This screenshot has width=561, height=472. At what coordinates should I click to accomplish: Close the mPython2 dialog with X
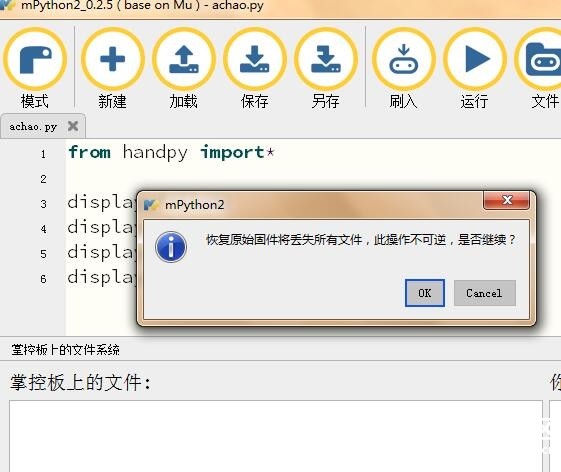pyautogui.click(x=506, y=200)
